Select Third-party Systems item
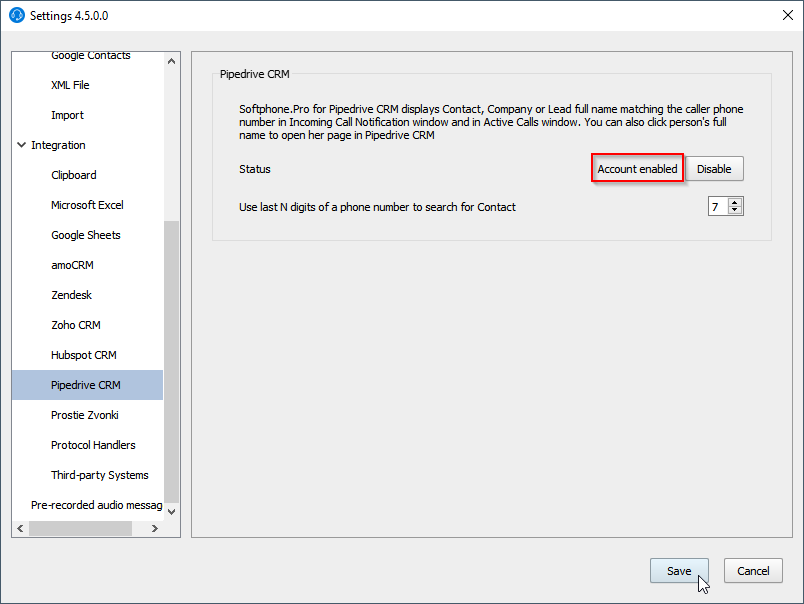 pyautogui.click(x=100, y=475)
